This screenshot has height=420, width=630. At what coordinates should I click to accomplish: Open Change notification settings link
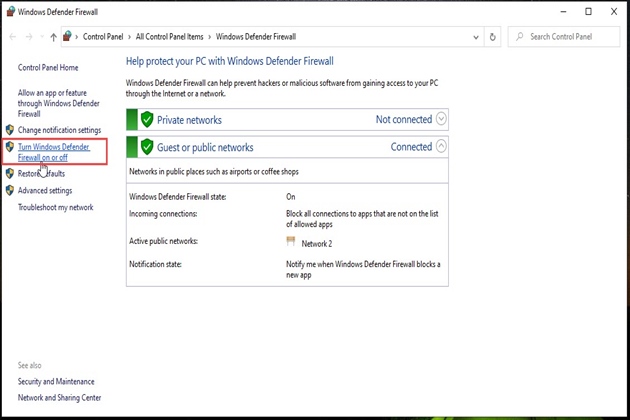click(59, 130)
